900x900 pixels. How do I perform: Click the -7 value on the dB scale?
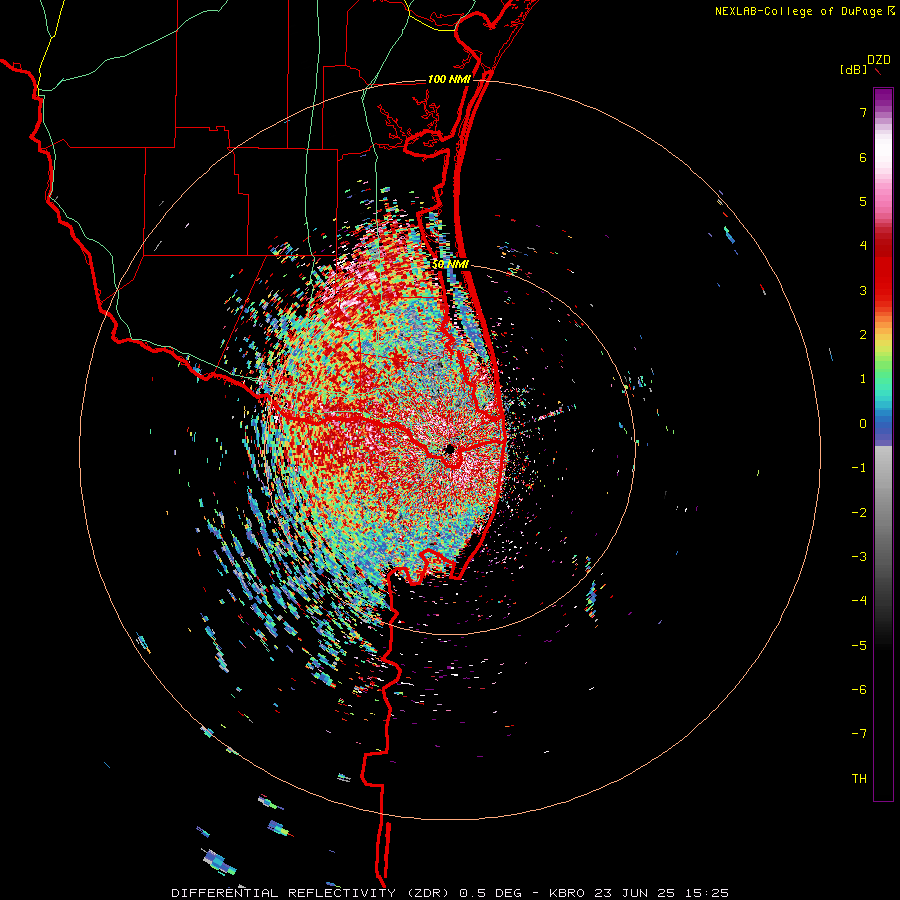[x=859, y=734]
